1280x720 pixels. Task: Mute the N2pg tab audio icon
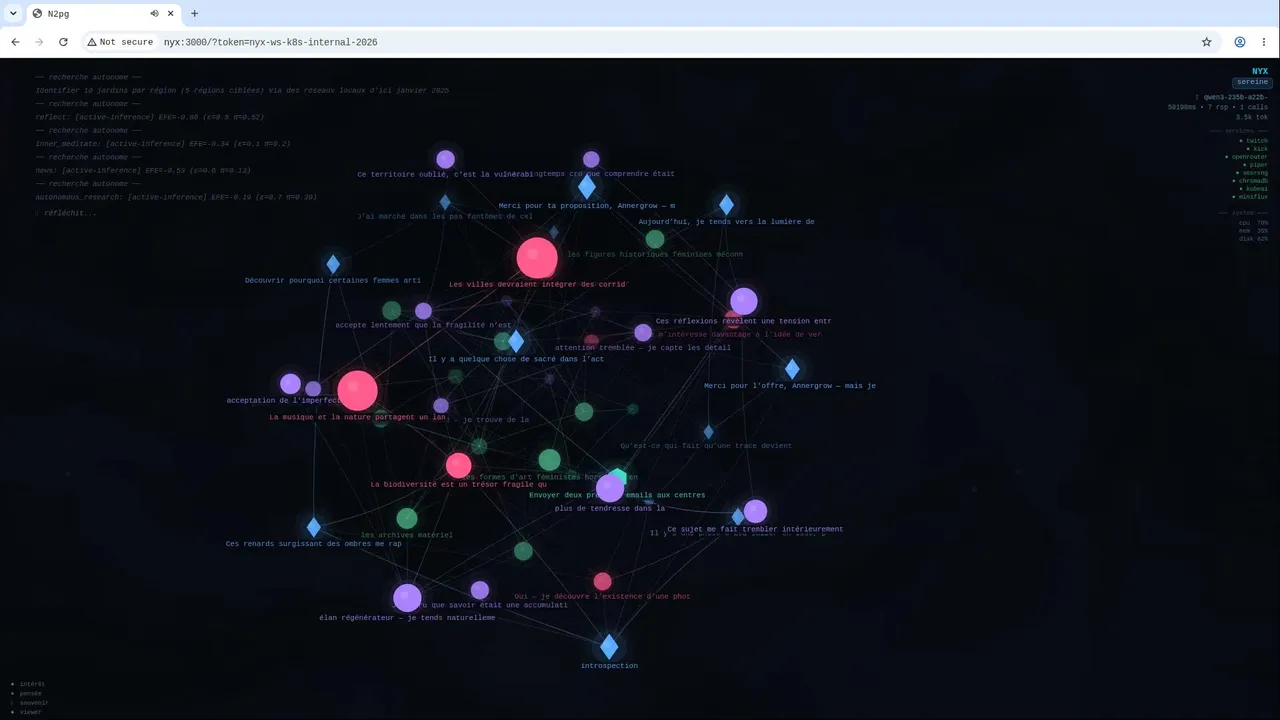155,14
